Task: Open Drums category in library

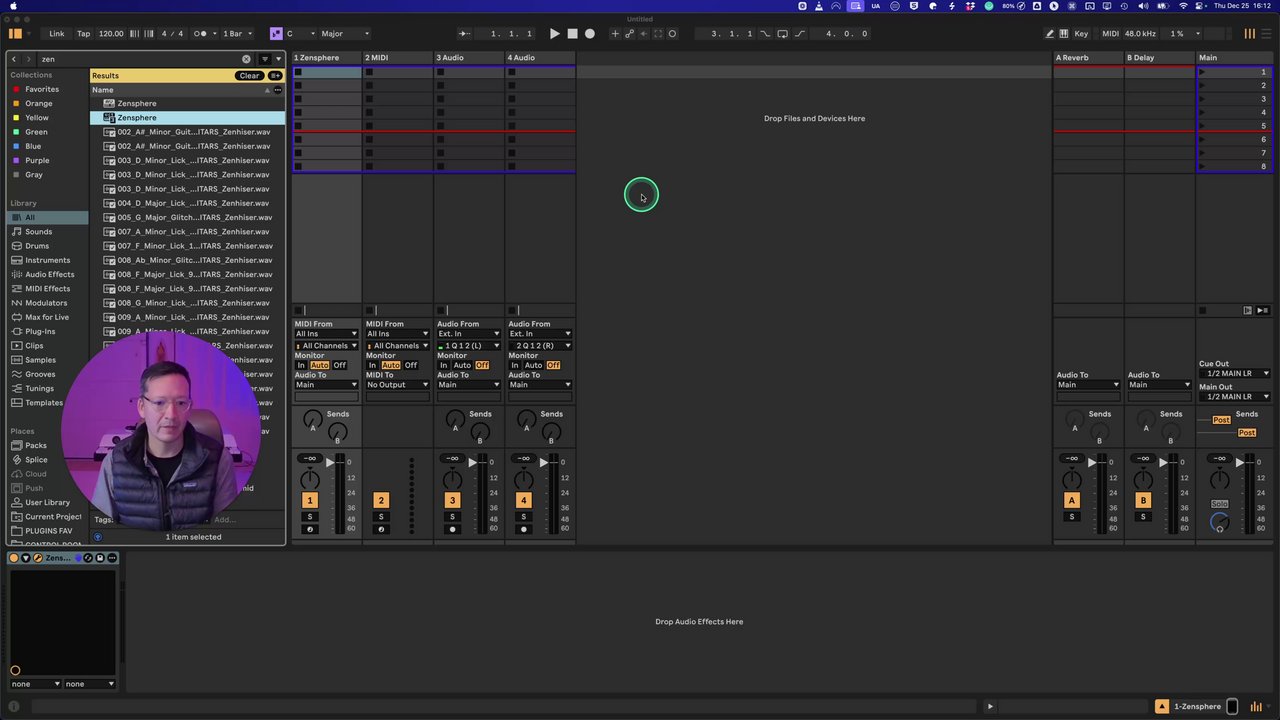Action: 36,246
